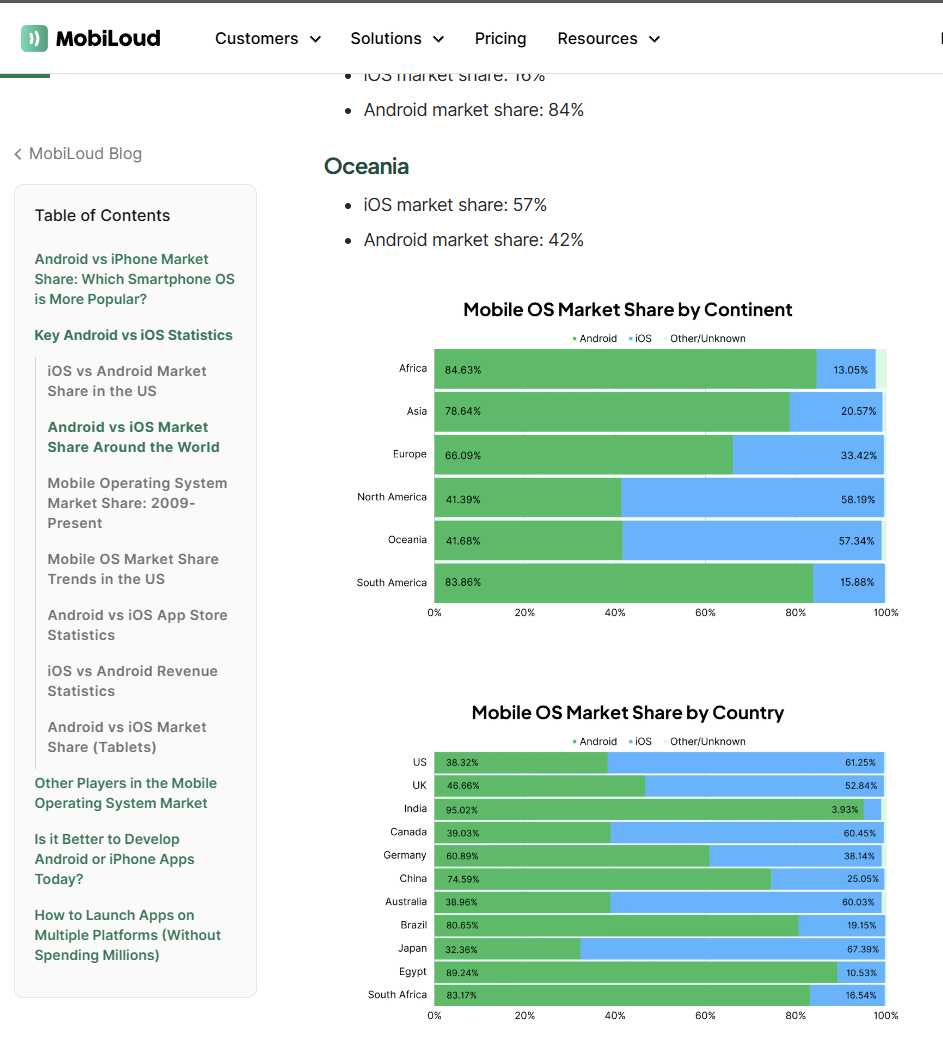This screenshot has height=1042, width=943.
Task: Click the Oceania heading
Action: 366,166
